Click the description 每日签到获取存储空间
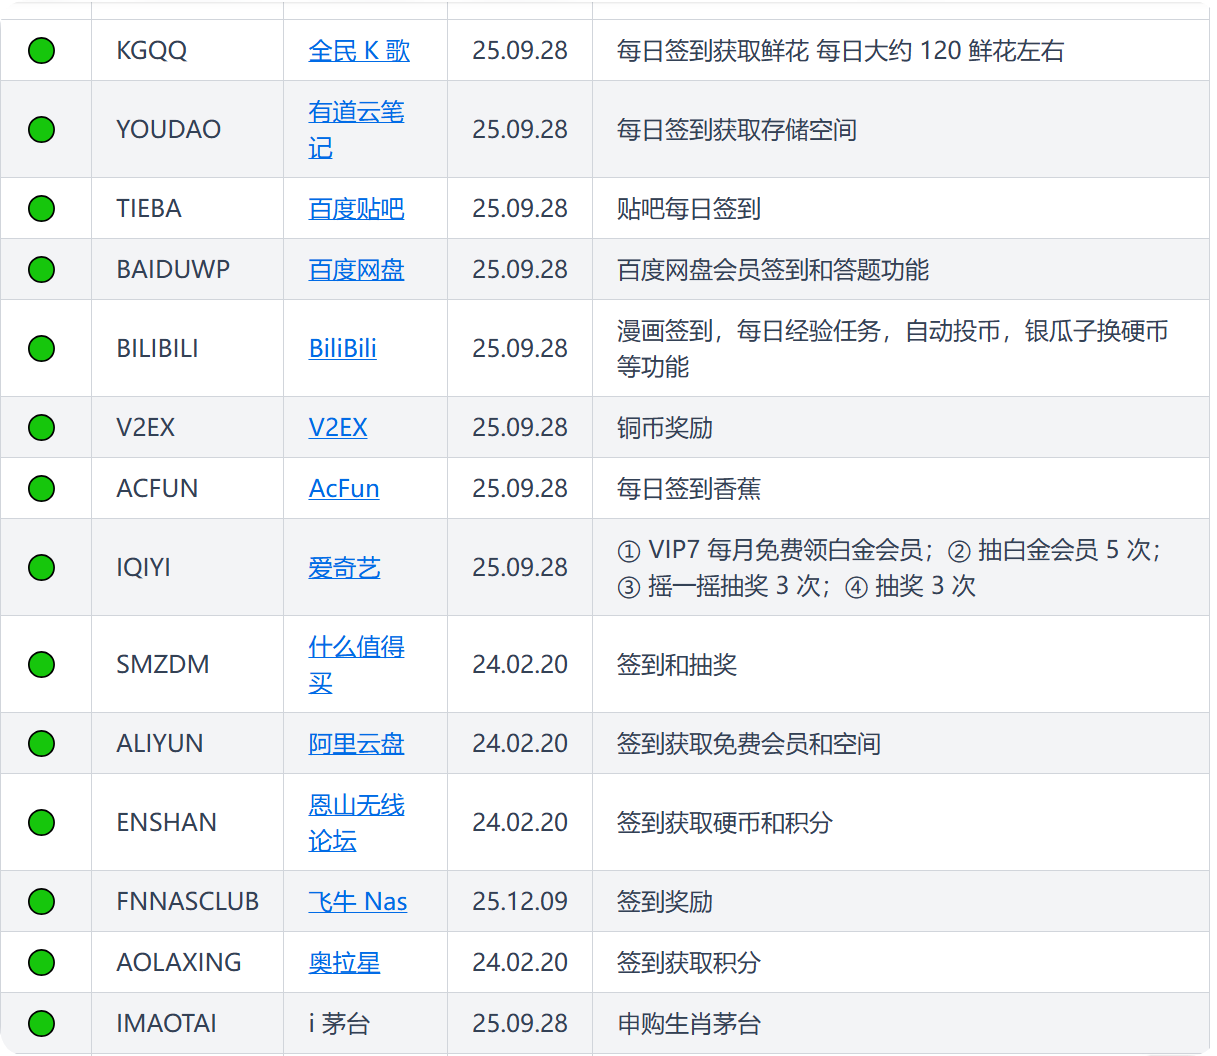 click(x=737, y=129)
